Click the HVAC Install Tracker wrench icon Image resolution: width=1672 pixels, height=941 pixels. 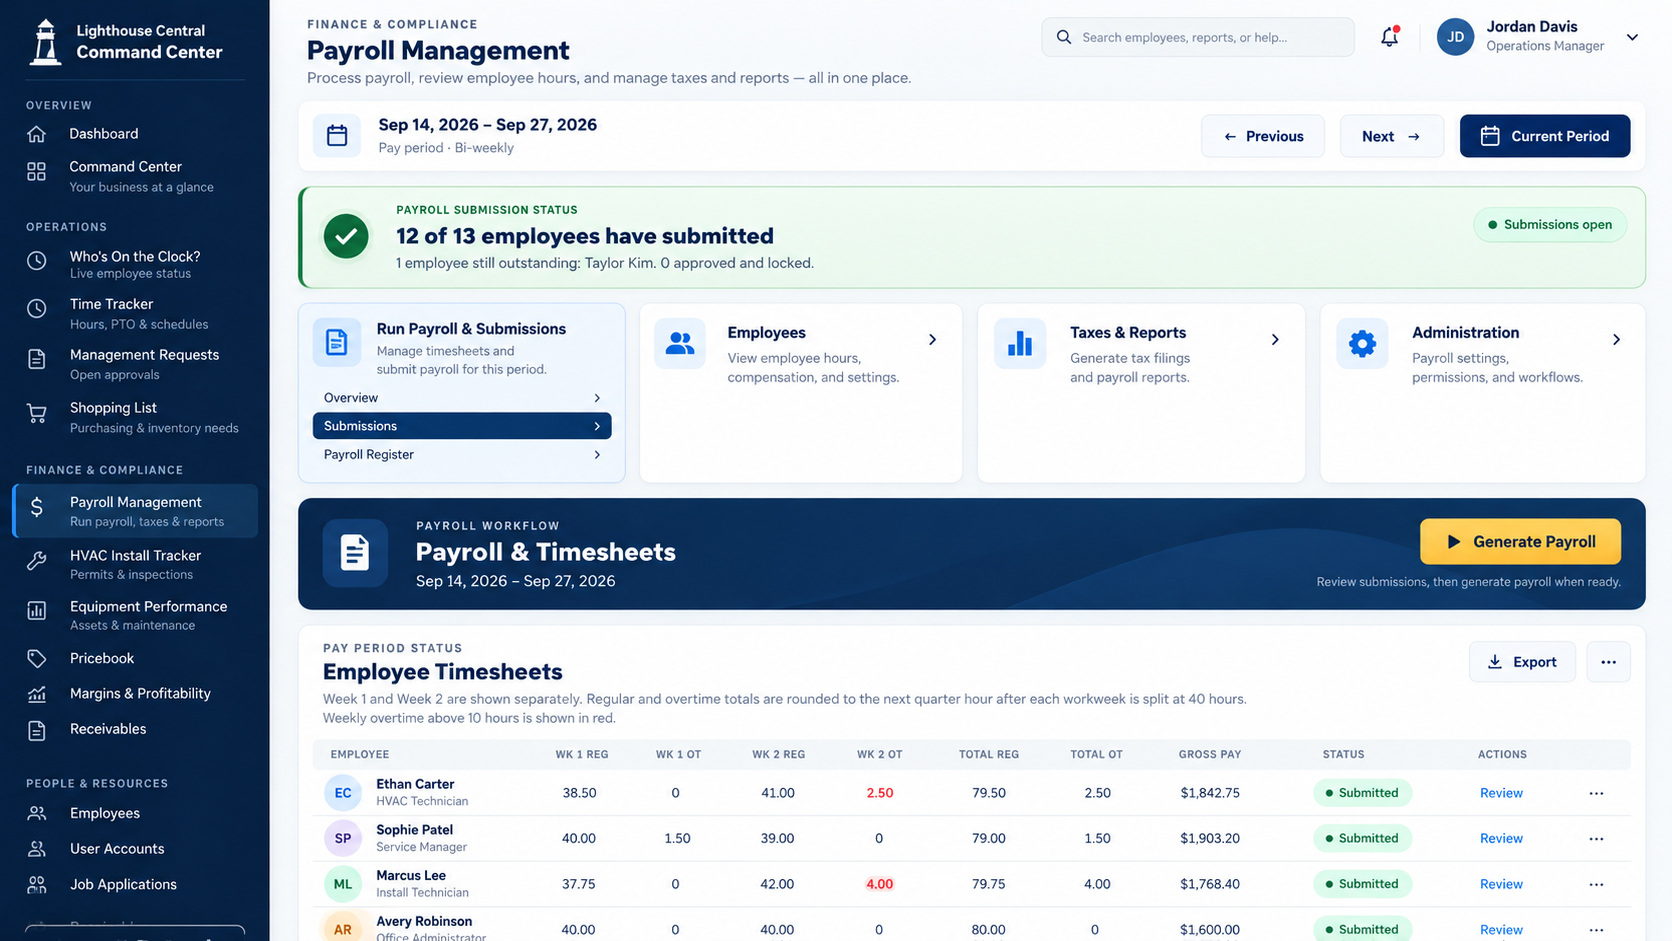pyautogui.click(x=37, y=561)
